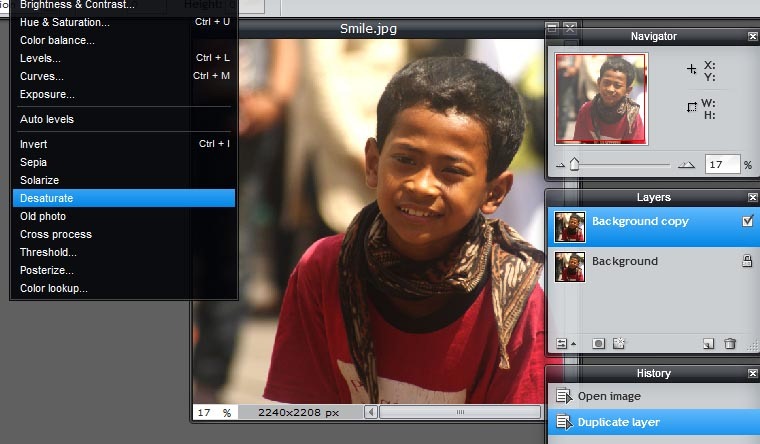
Task: Click scroll left arrow under image
Action: pos(371,412)
